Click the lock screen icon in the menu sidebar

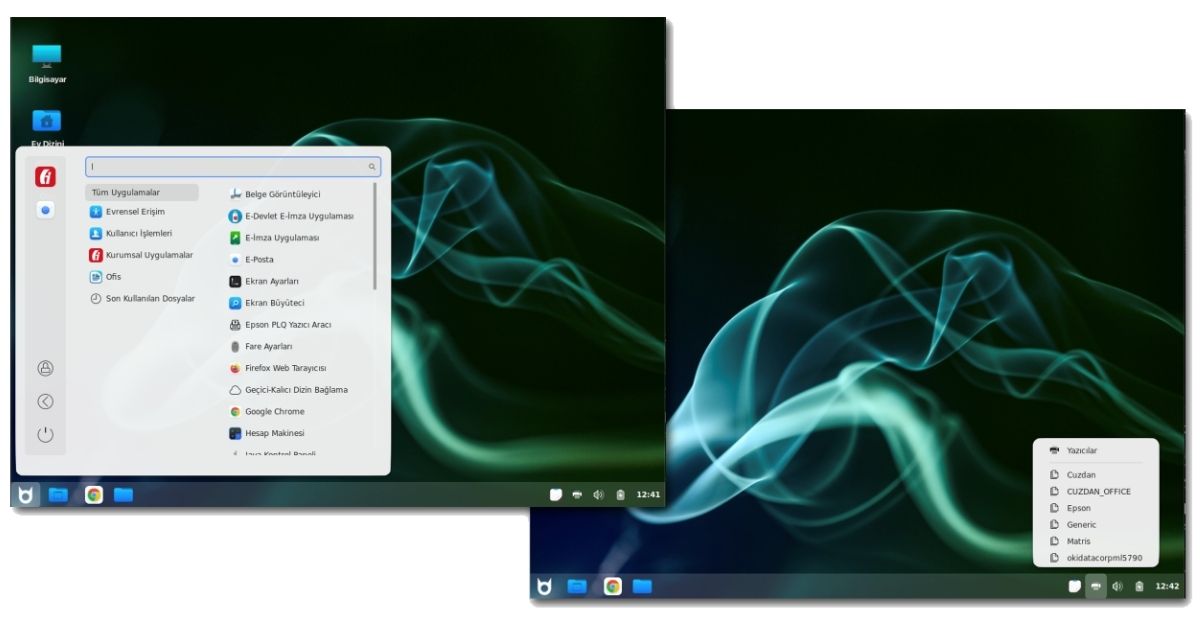(45, 368)
